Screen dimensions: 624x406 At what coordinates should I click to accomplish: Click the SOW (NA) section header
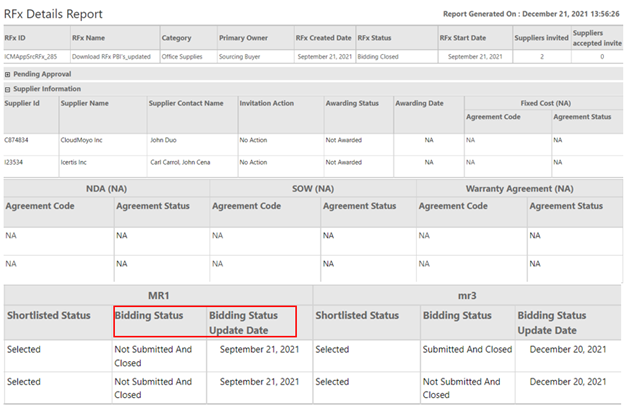[312, 187]
